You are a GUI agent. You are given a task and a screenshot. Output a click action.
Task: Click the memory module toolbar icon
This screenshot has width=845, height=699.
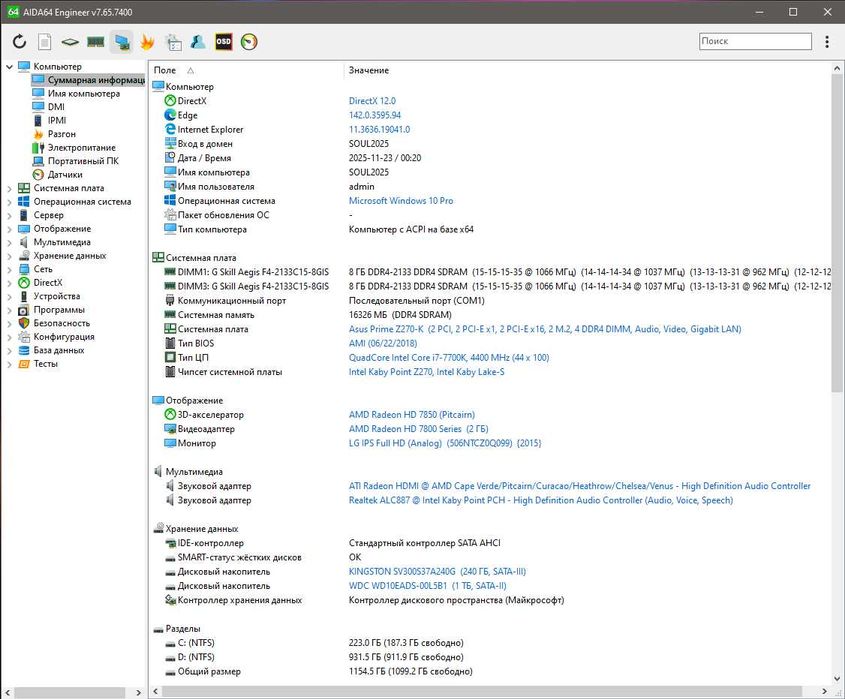click(x=95, y=41)
